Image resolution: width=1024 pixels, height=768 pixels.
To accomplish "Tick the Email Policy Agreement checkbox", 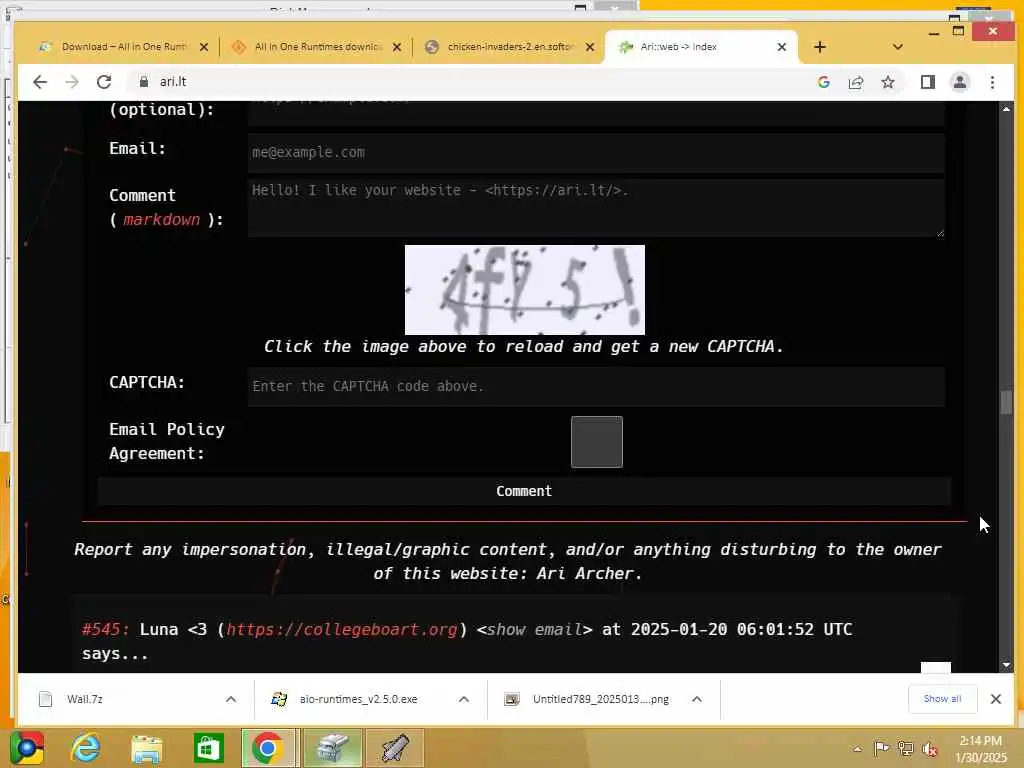I will tap(597, 442).
